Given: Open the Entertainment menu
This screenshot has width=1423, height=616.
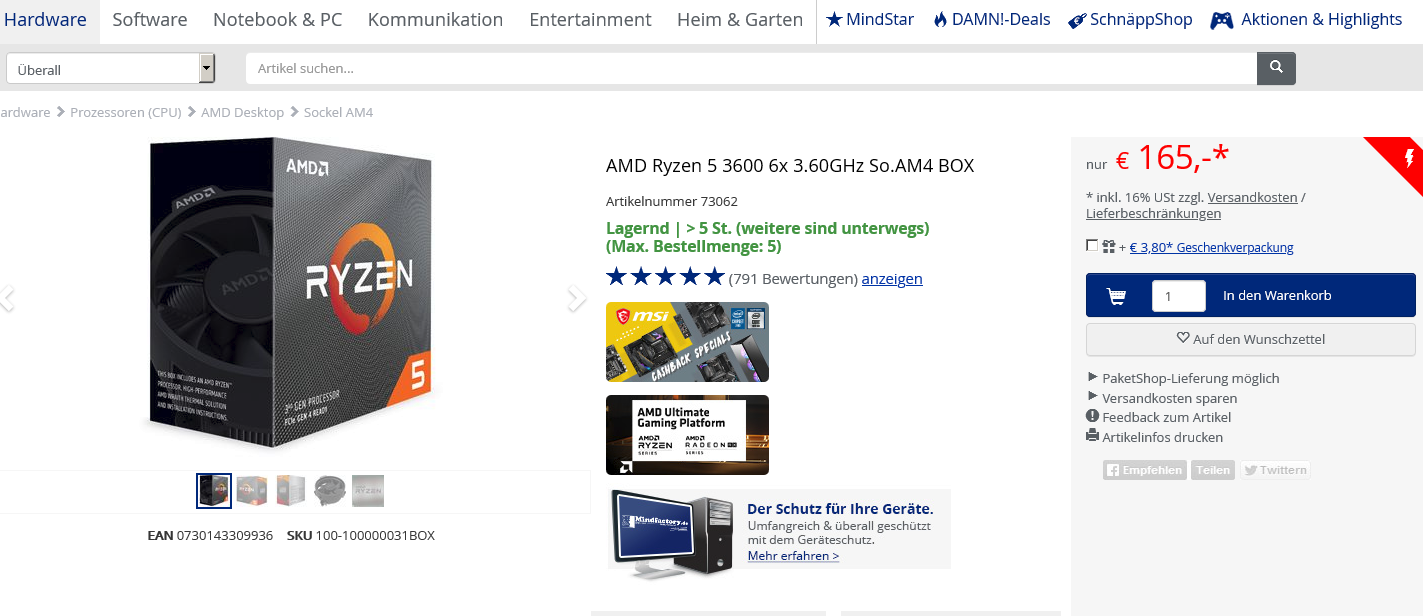Looking at the screenshot, I should click(x=590, y=20).
